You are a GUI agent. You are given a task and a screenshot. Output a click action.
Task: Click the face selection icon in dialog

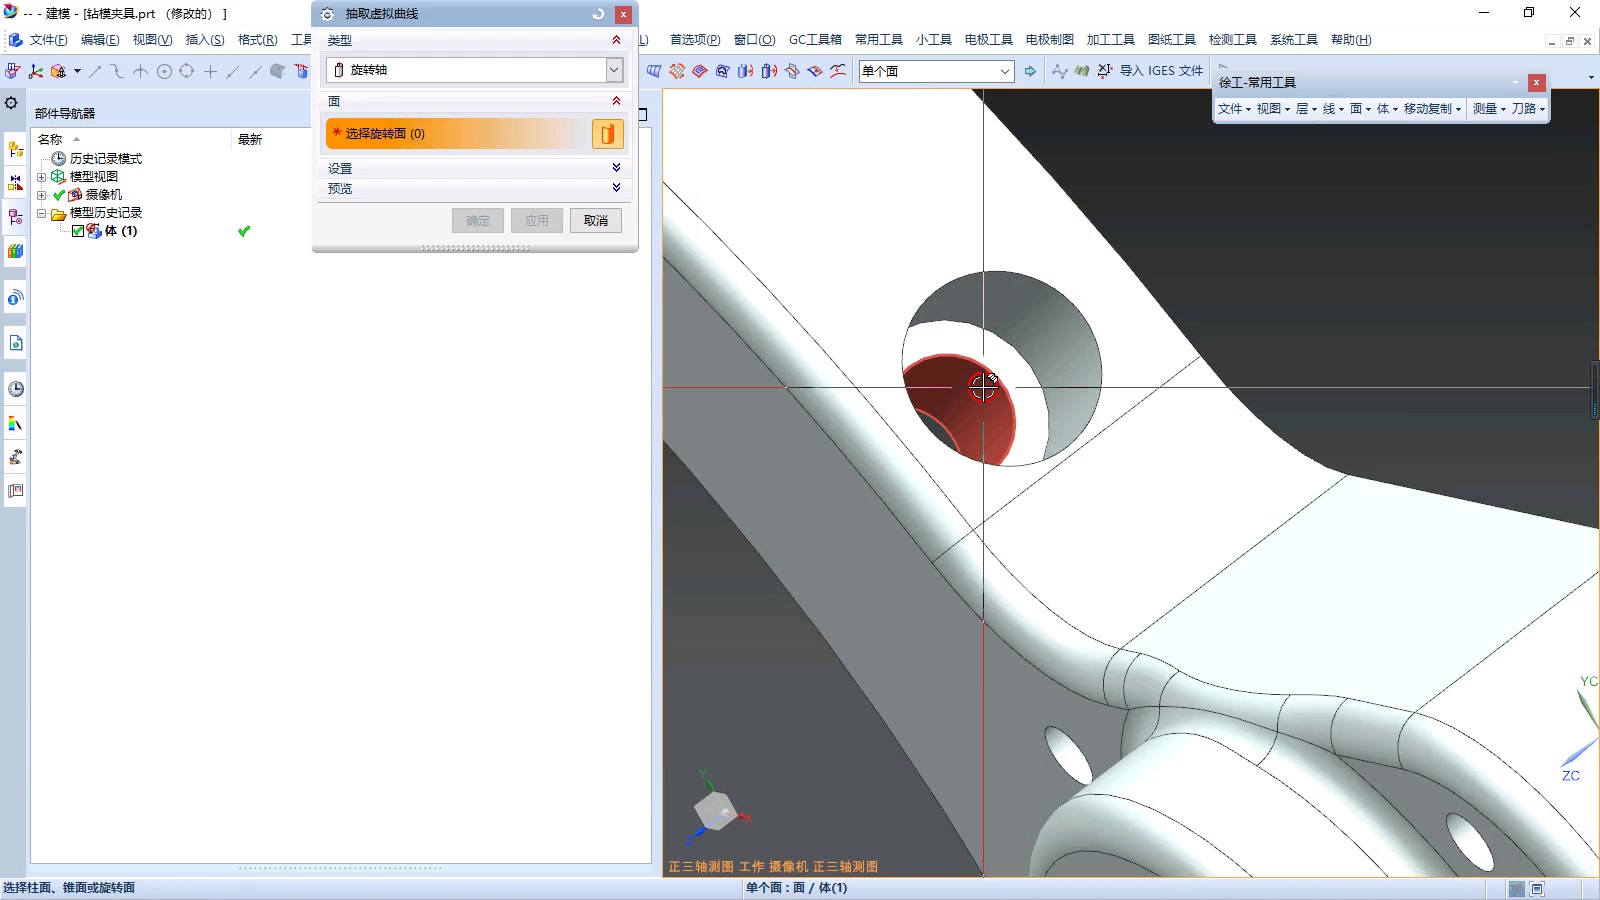pos(607,134)
